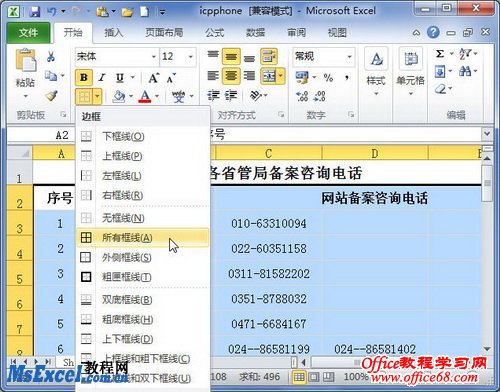Click the Top align icon
Image resolution: width=500 pixels, height=392 pixels.
coord(213,56)
